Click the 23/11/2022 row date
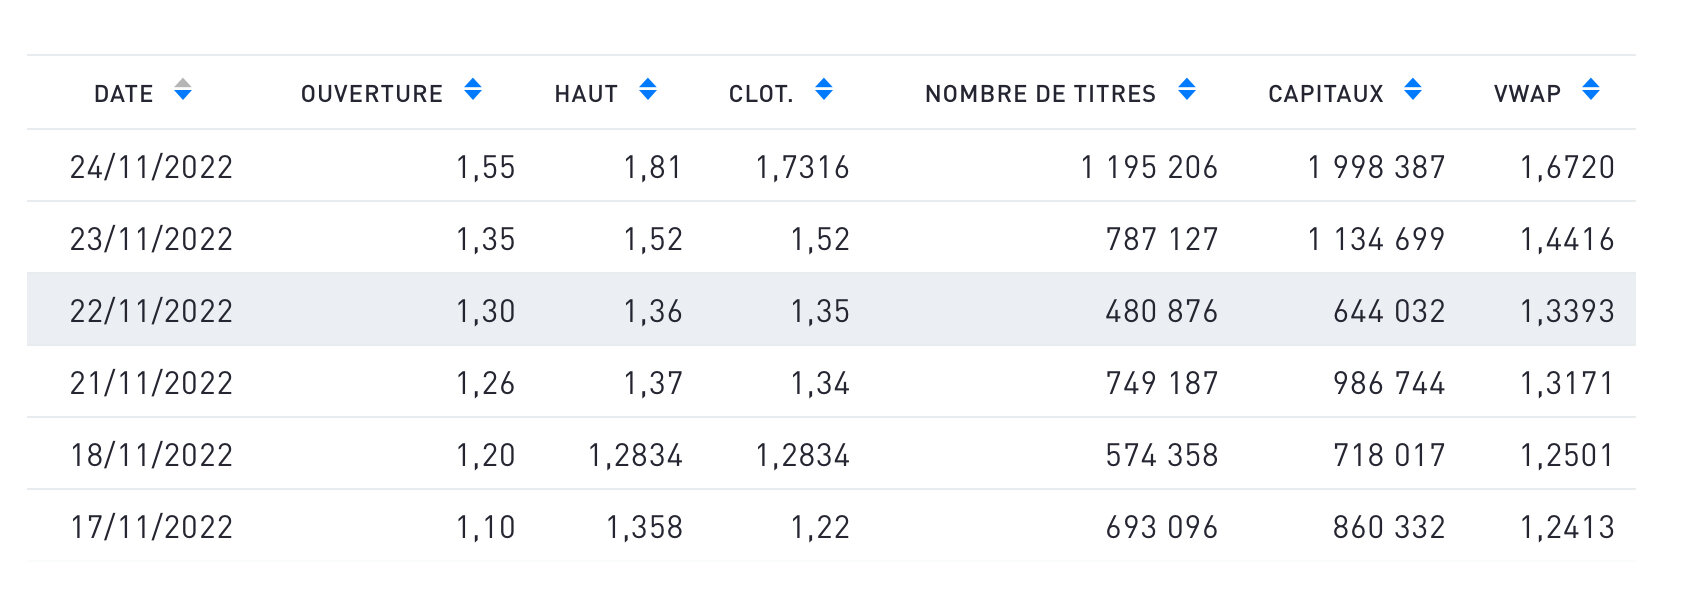The height and width of the screenshot is (600, 1684). [151, 239]
